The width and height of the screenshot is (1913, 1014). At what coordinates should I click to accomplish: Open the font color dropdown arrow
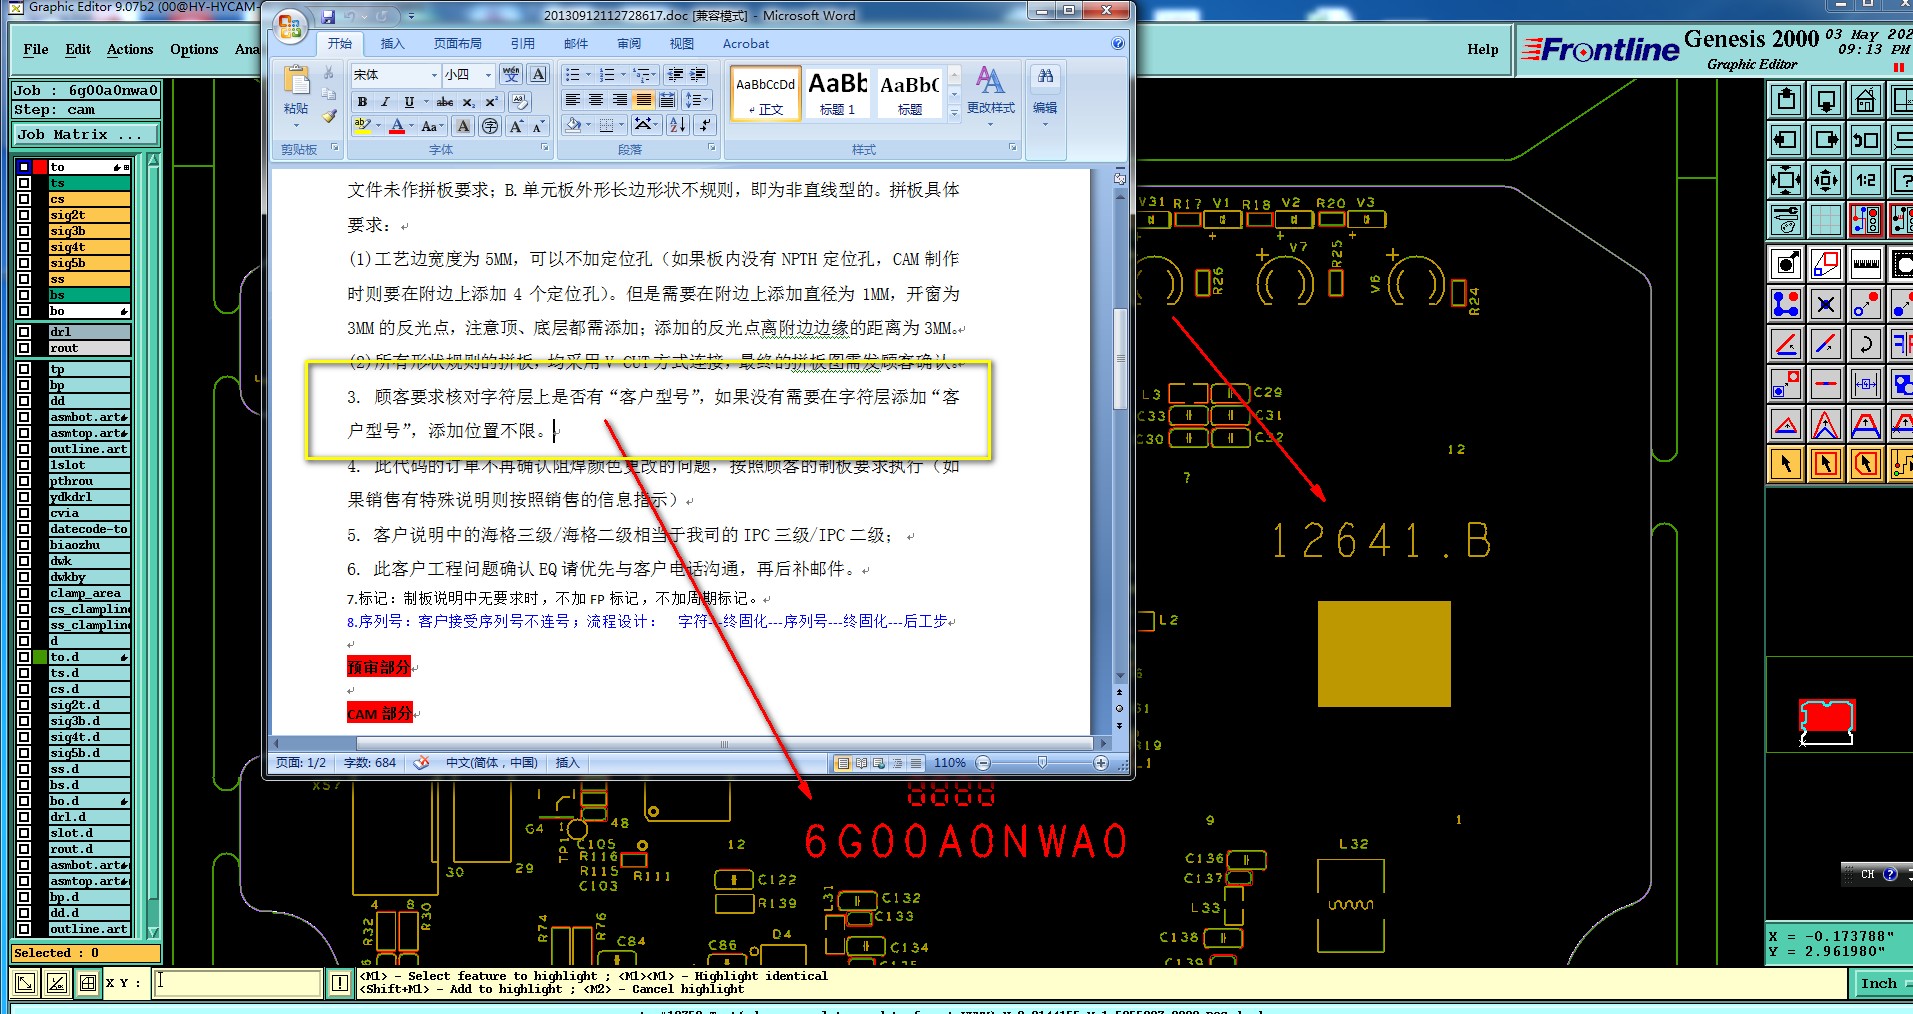click(x=411, y=126)
